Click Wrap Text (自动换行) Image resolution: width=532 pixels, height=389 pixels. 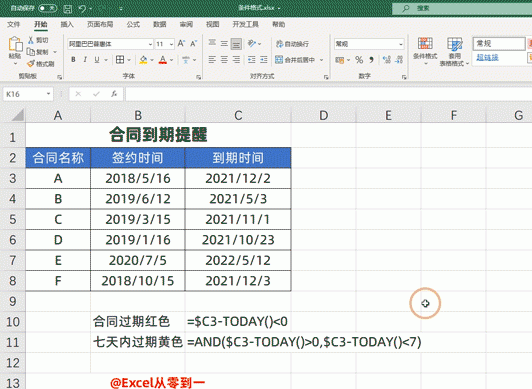(292, 44)
